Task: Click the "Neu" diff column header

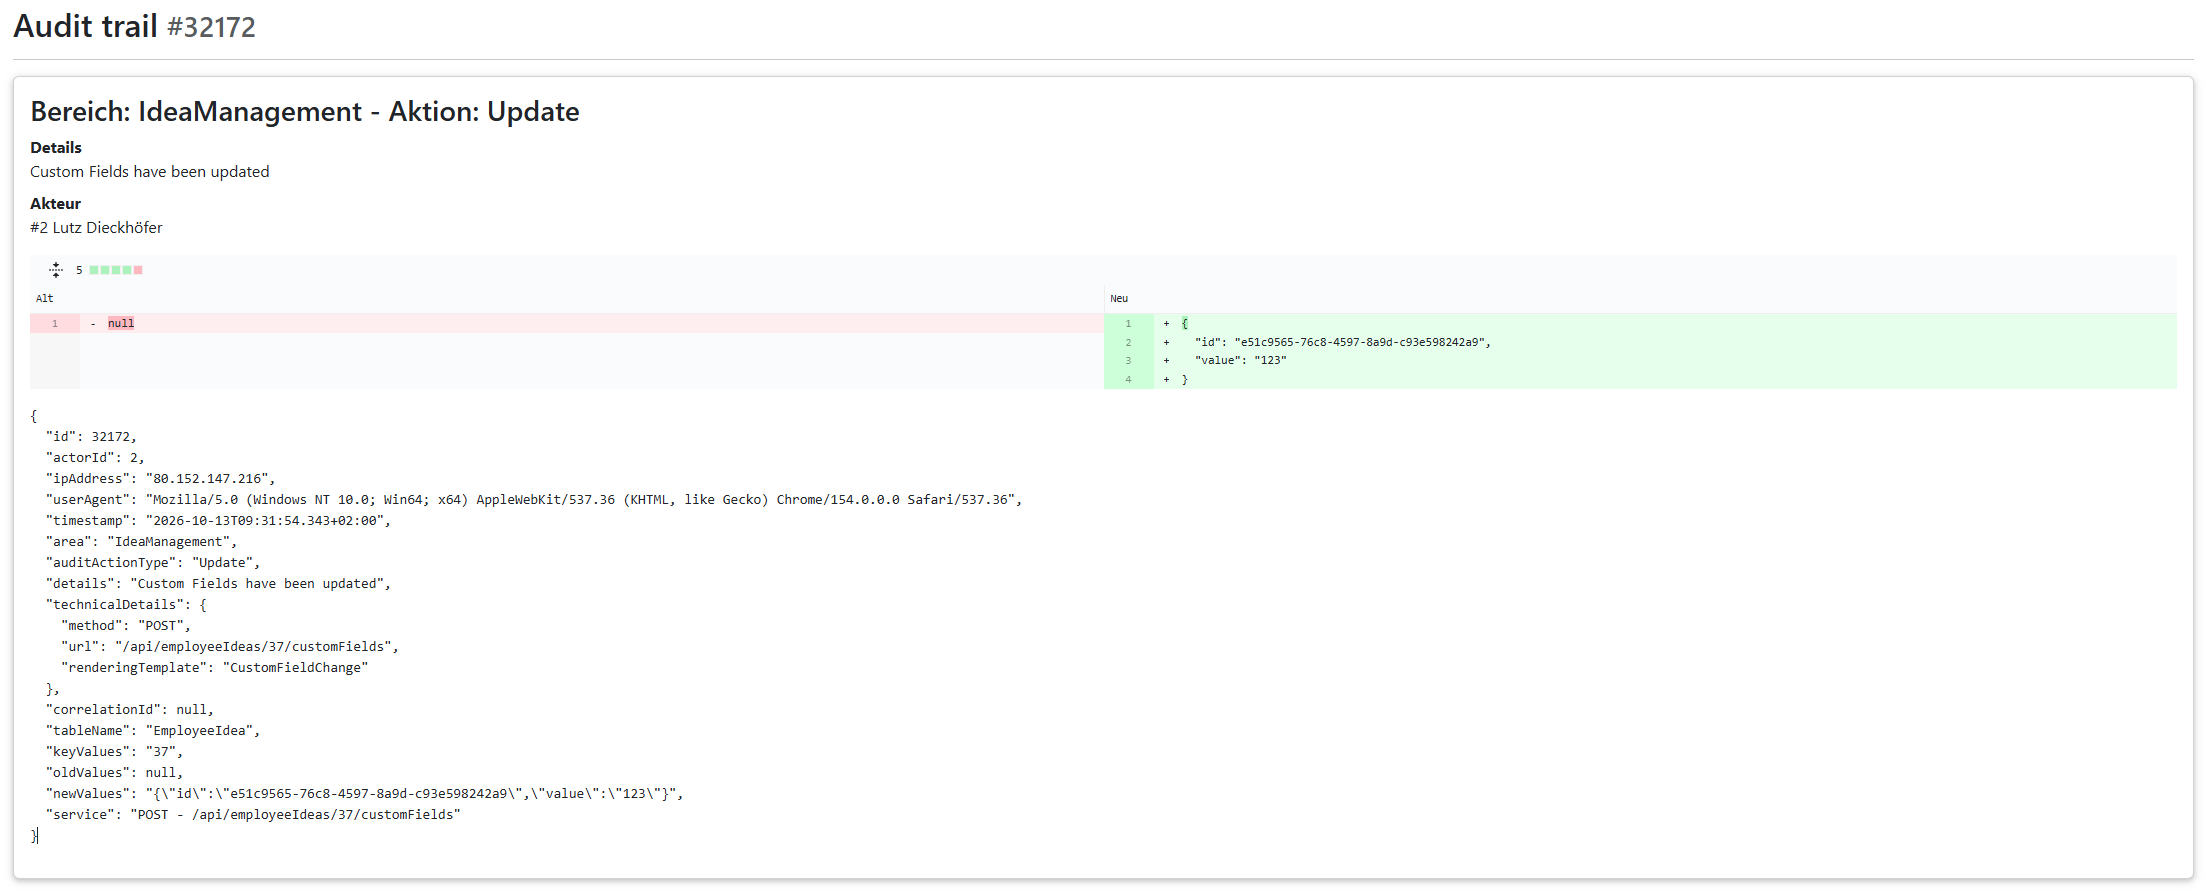Action: pyautogui.click(x=1119, y=298)
